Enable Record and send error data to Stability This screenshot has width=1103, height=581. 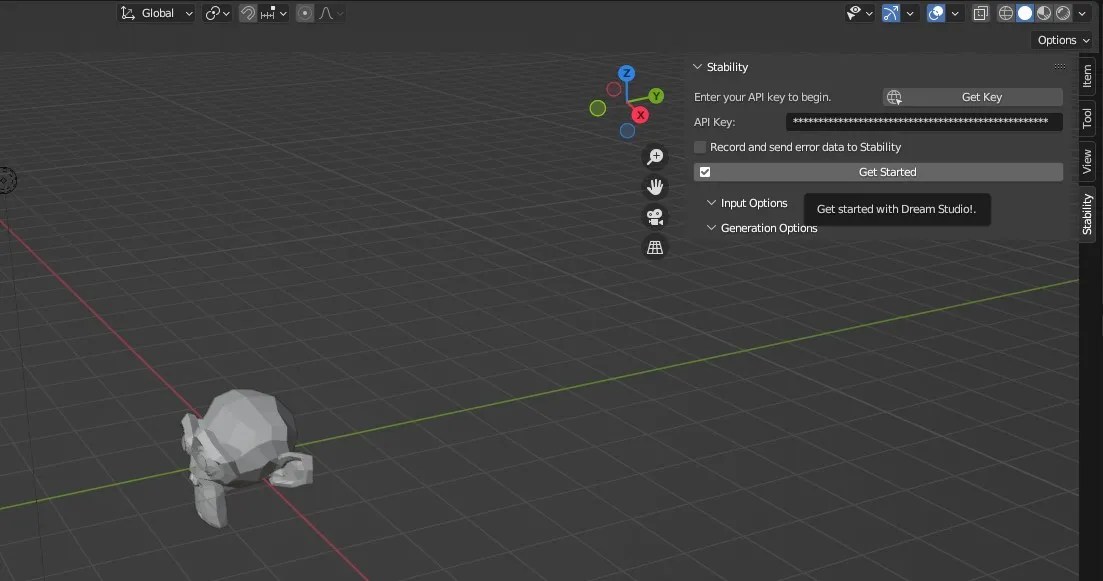coord(699,146)
